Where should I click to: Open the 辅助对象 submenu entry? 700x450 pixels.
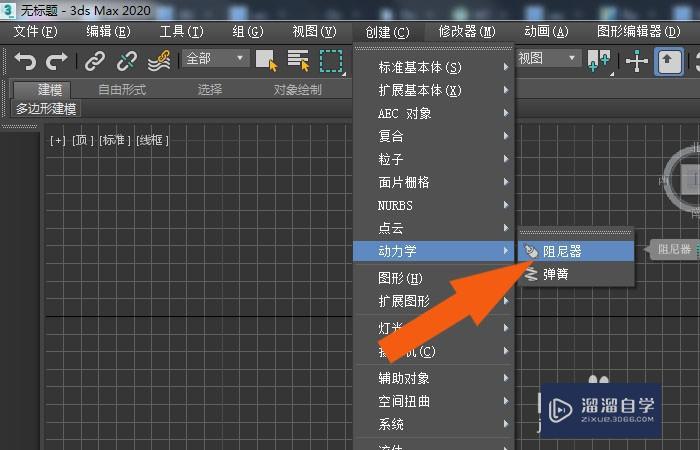433,378
